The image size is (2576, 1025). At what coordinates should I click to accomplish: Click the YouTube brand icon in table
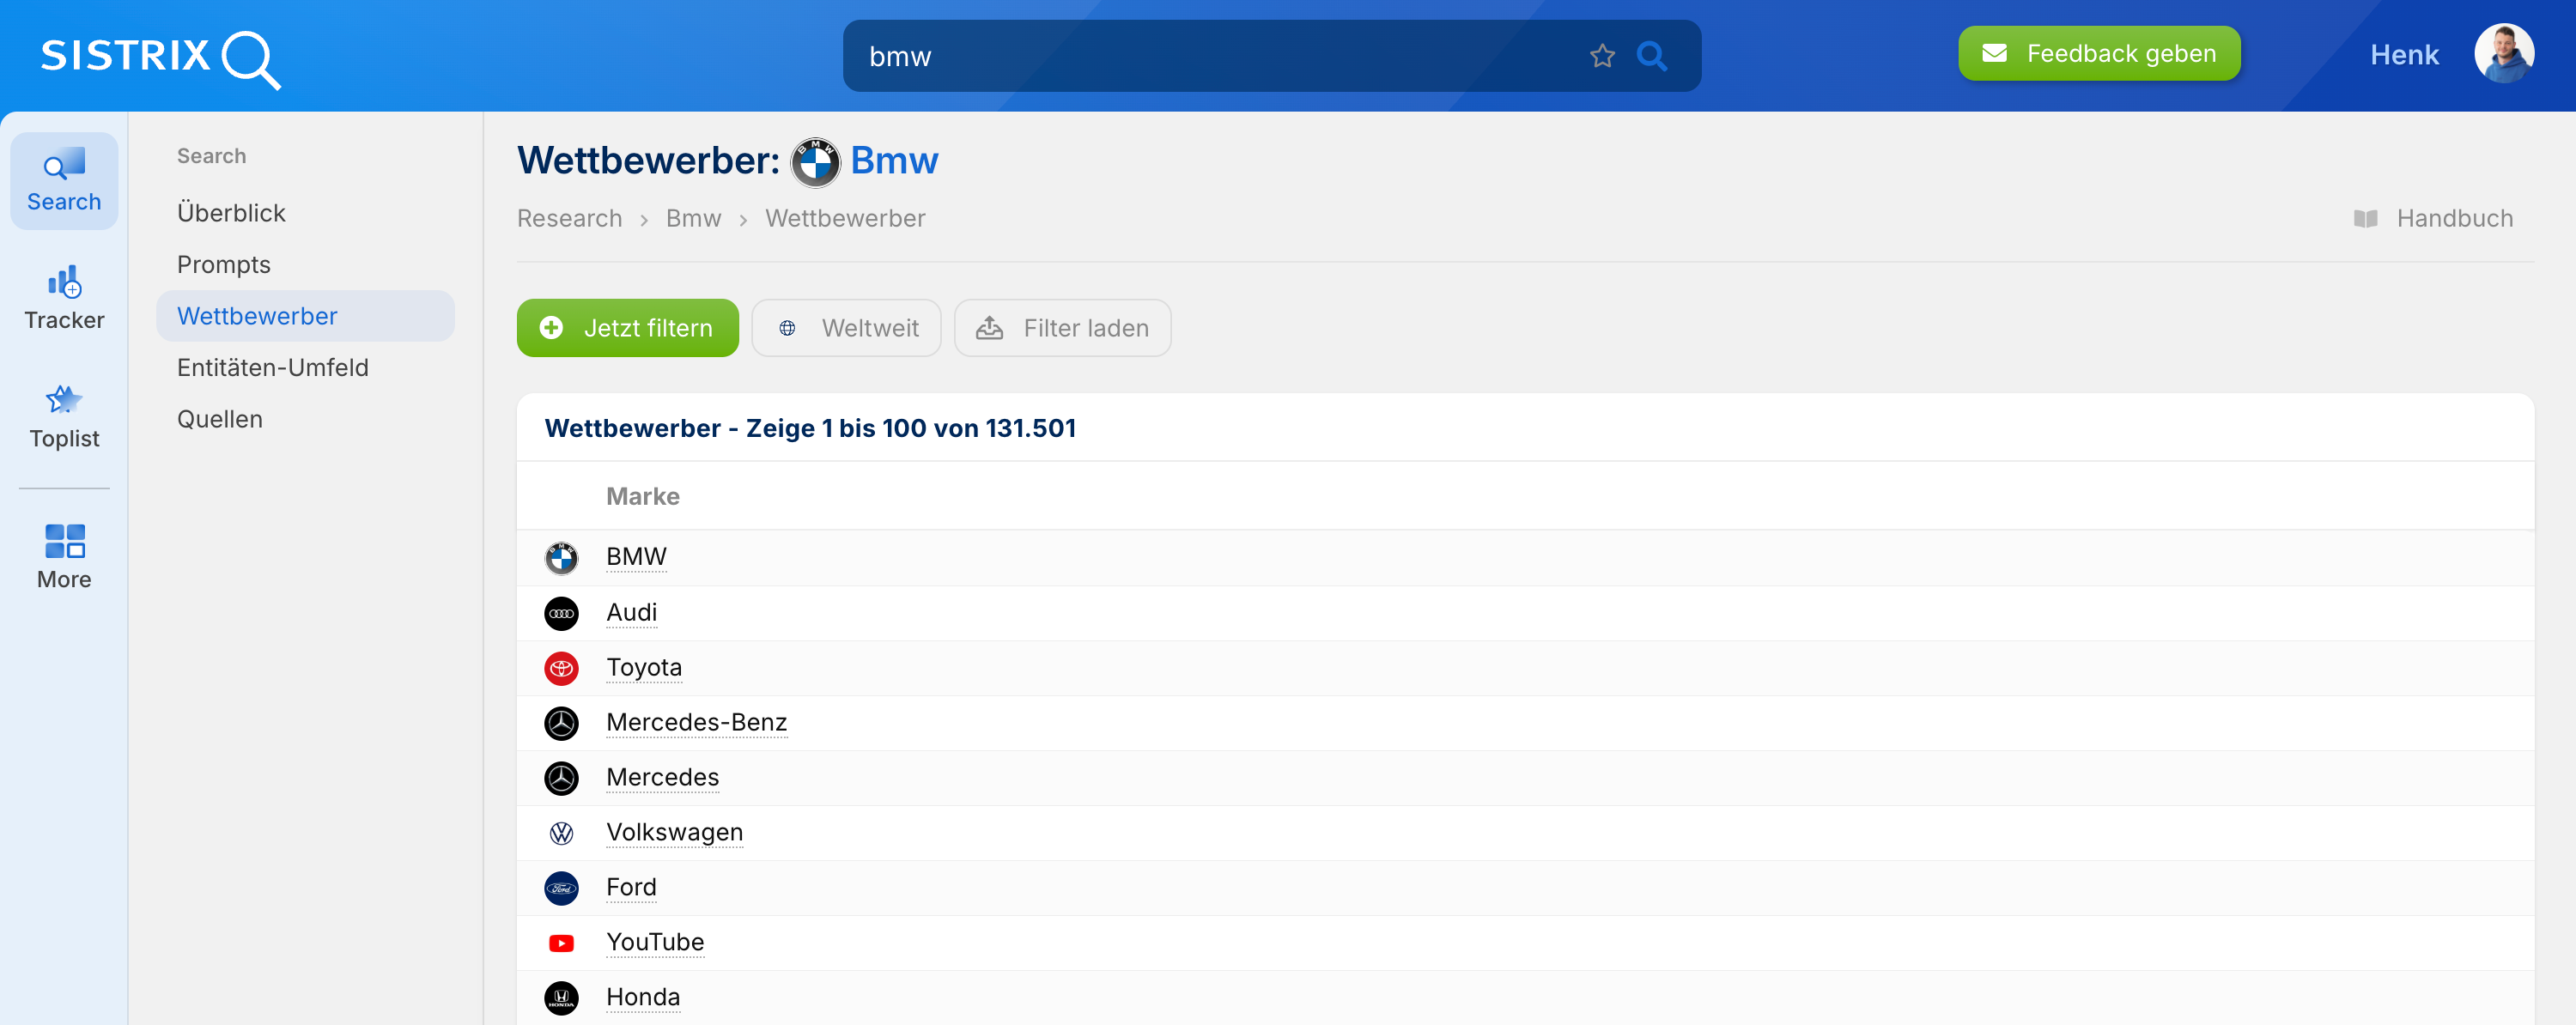point(561,943)
